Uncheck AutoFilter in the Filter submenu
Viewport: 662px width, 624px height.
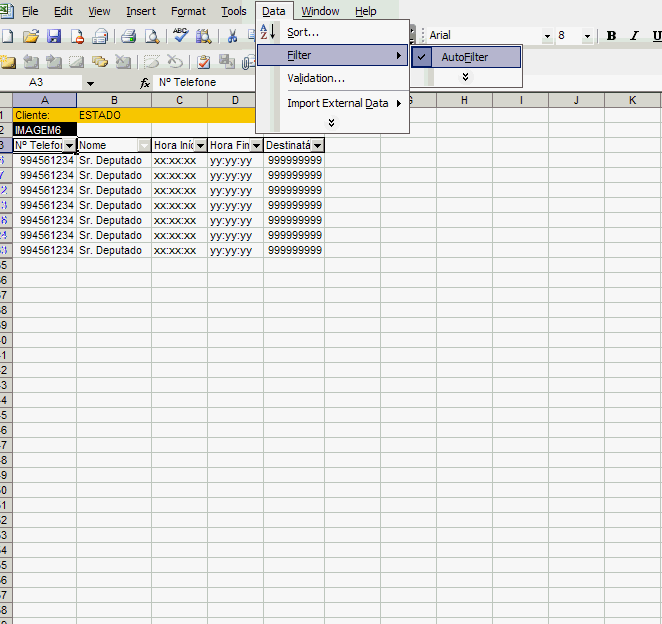(465, 57)
